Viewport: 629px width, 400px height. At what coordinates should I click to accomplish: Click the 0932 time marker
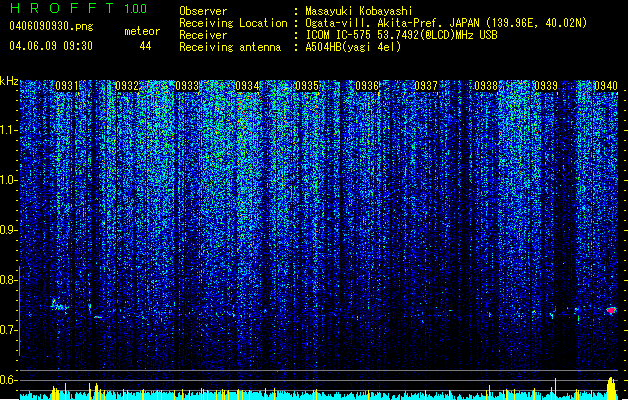127,86
